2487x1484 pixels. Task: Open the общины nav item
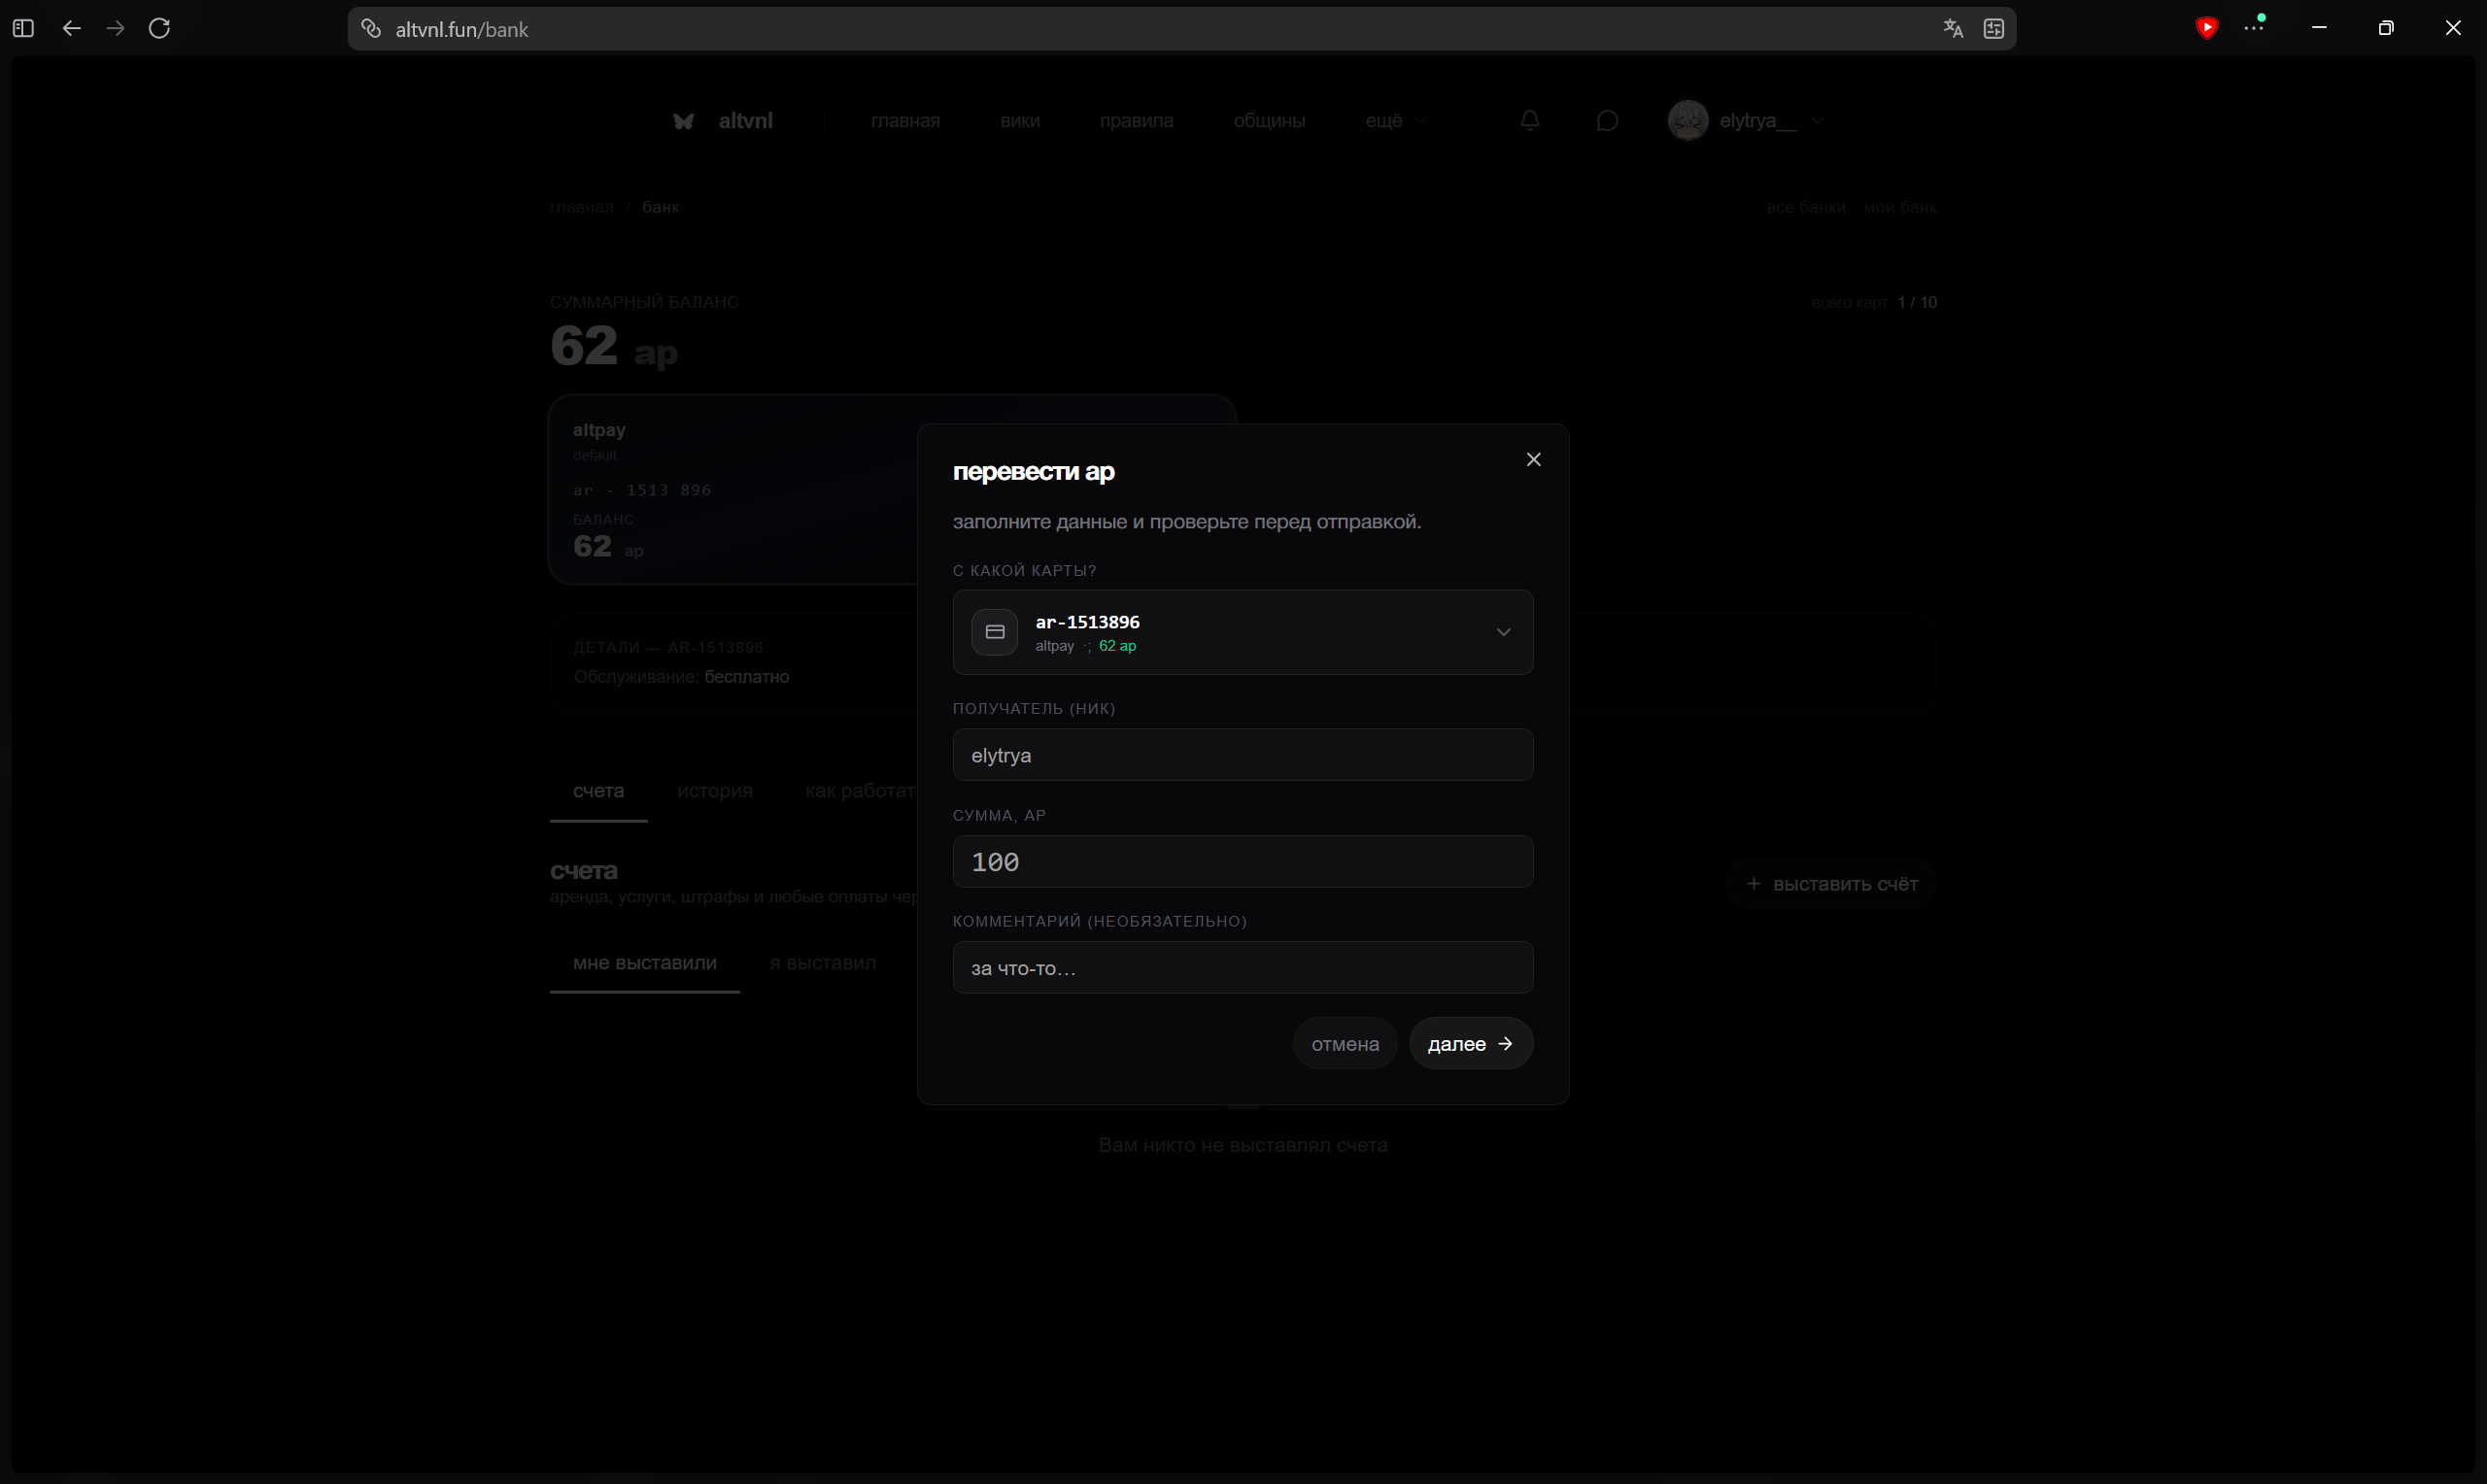click(x=1268, y=120)
